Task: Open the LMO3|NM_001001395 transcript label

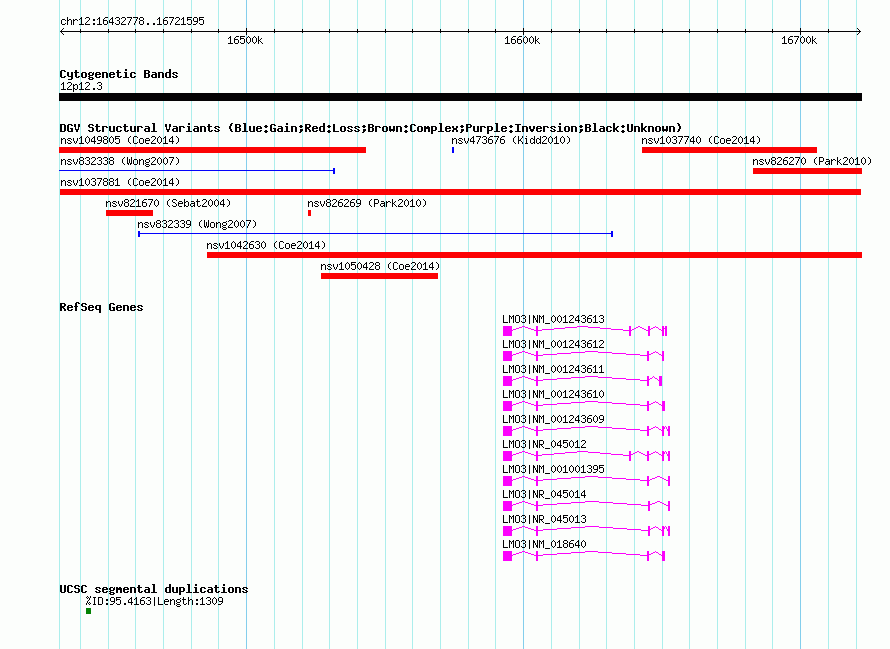Action: tap(553, 469)
